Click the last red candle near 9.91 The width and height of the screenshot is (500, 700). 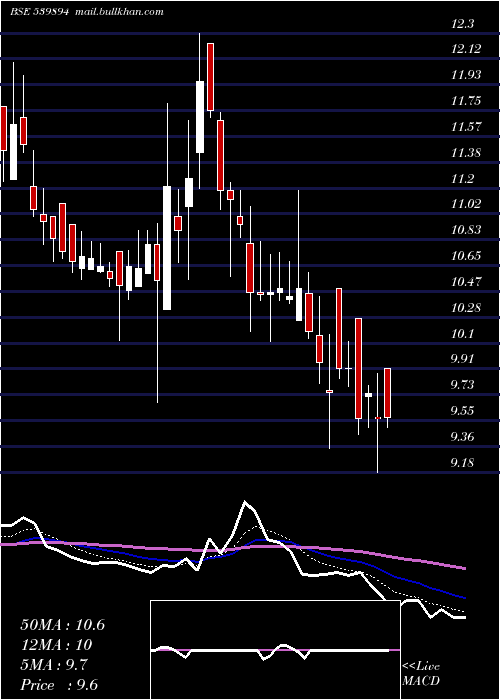pyautogui.click(x=388, y=393)
